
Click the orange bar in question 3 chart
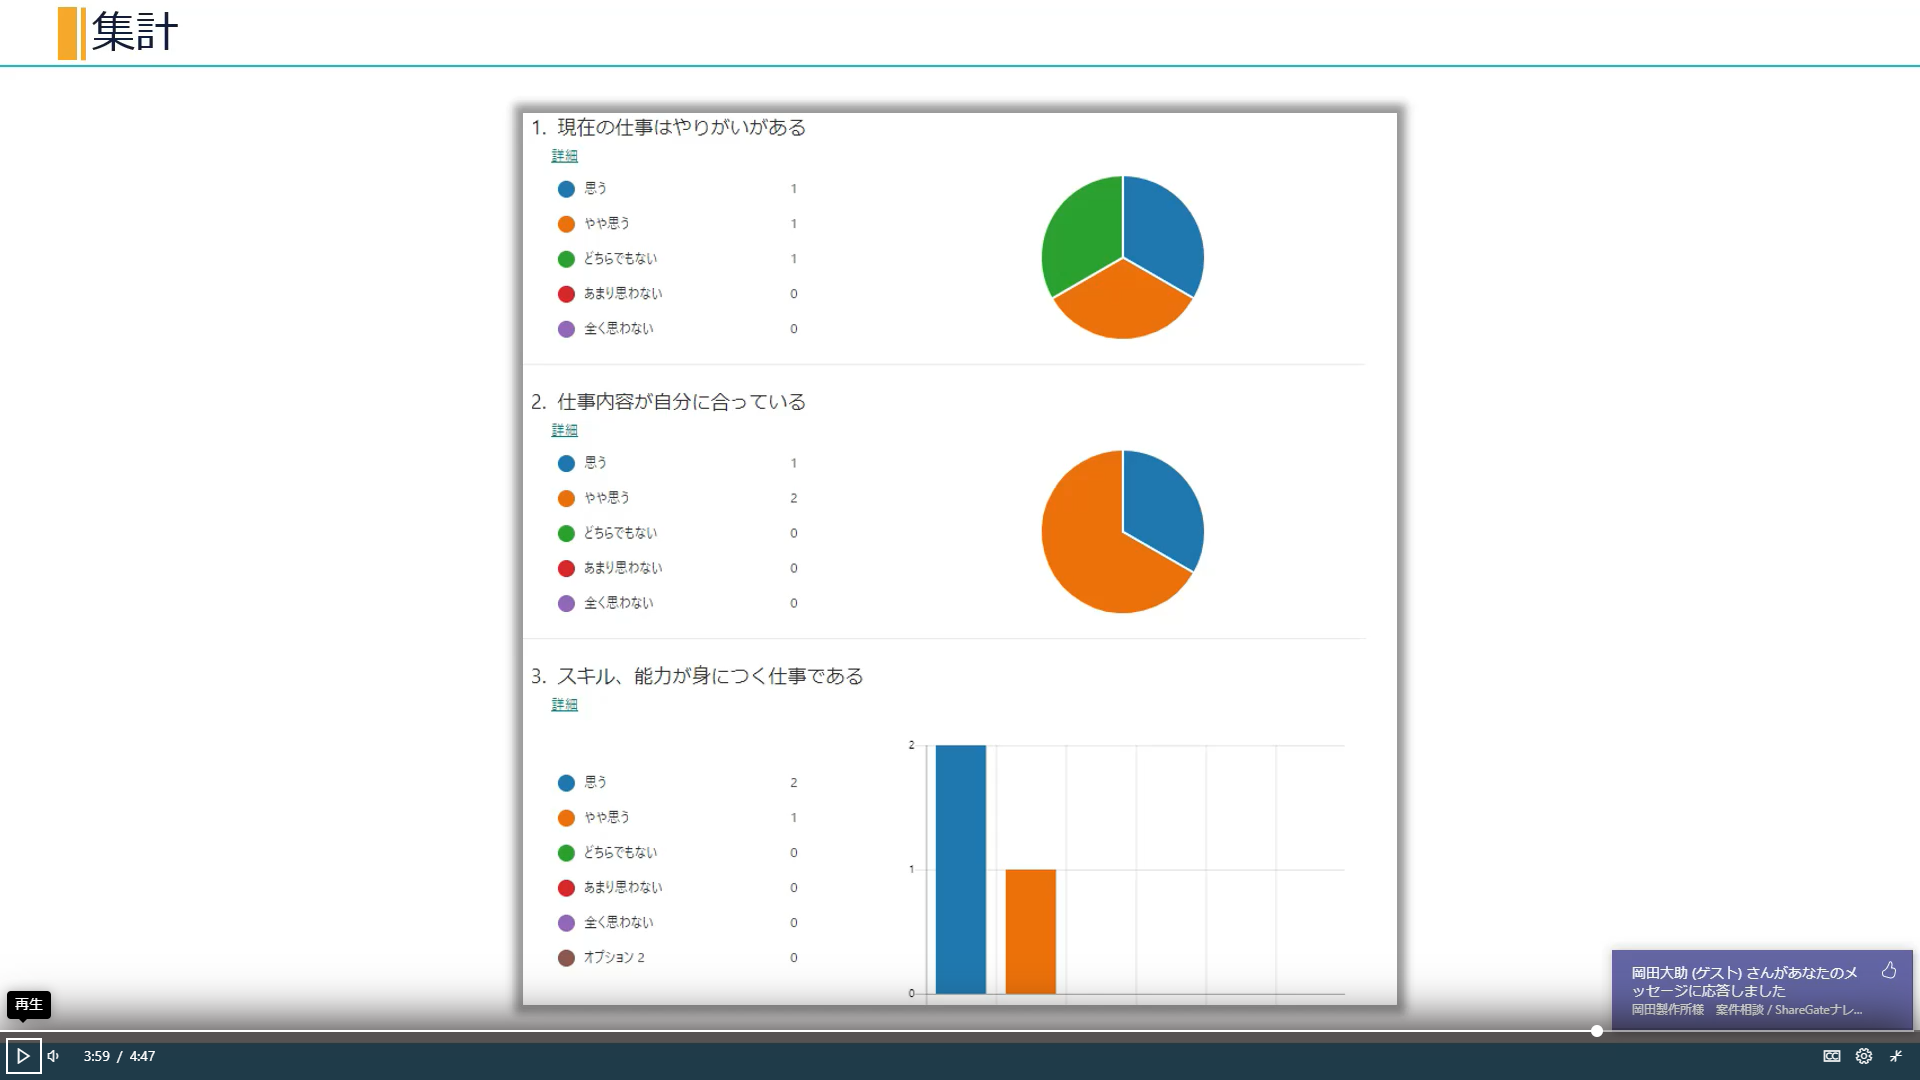point(1030,930)
